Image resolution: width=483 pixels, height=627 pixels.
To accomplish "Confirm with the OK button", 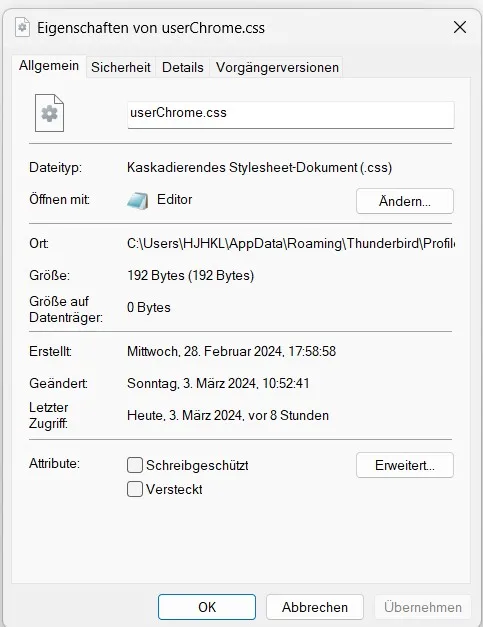I will tap(207, 607).
